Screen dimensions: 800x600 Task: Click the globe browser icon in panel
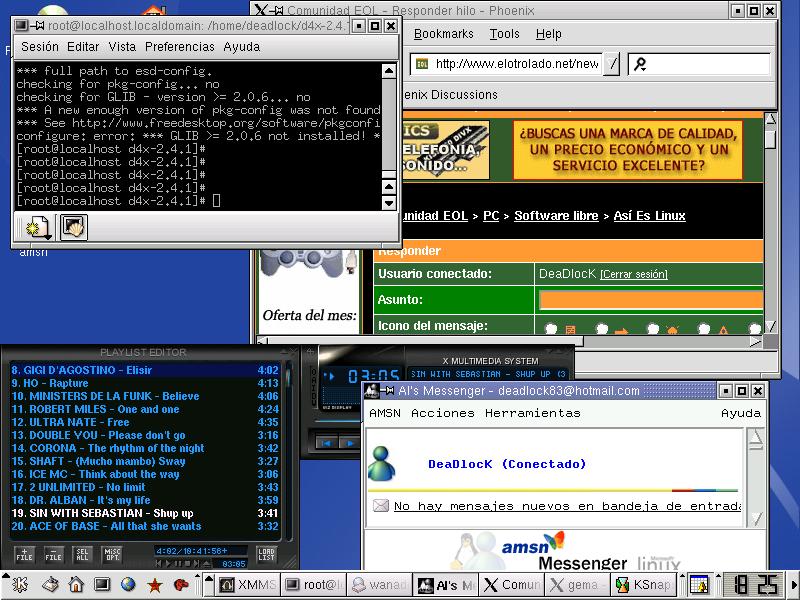tap(128, 585)
